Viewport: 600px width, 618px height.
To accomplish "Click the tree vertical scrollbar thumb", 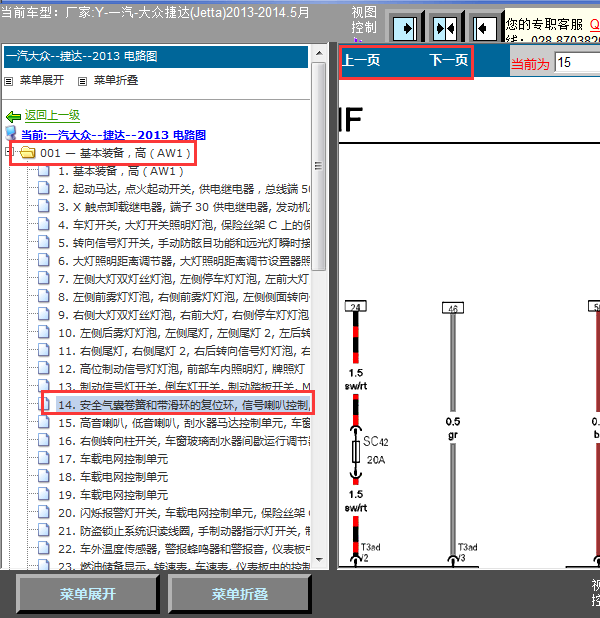I will [x=319, y=166].
